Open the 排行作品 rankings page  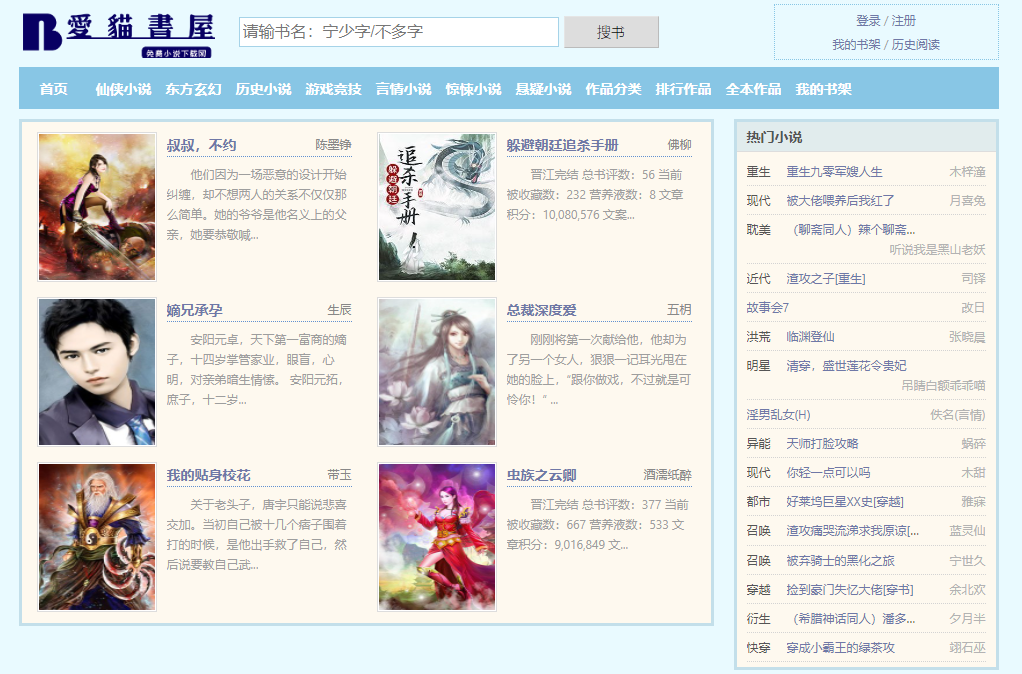coord(683,89)
